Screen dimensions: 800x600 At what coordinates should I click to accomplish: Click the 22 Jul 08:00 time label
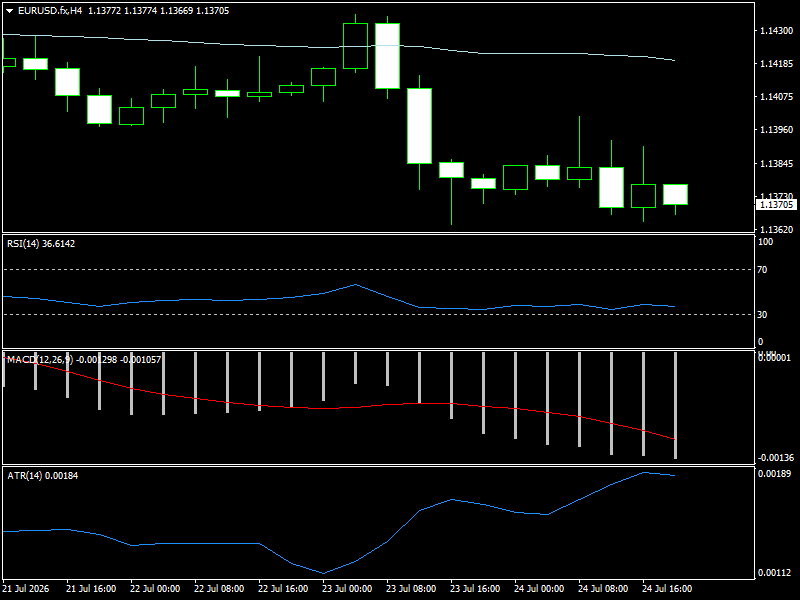coord(219,589)
